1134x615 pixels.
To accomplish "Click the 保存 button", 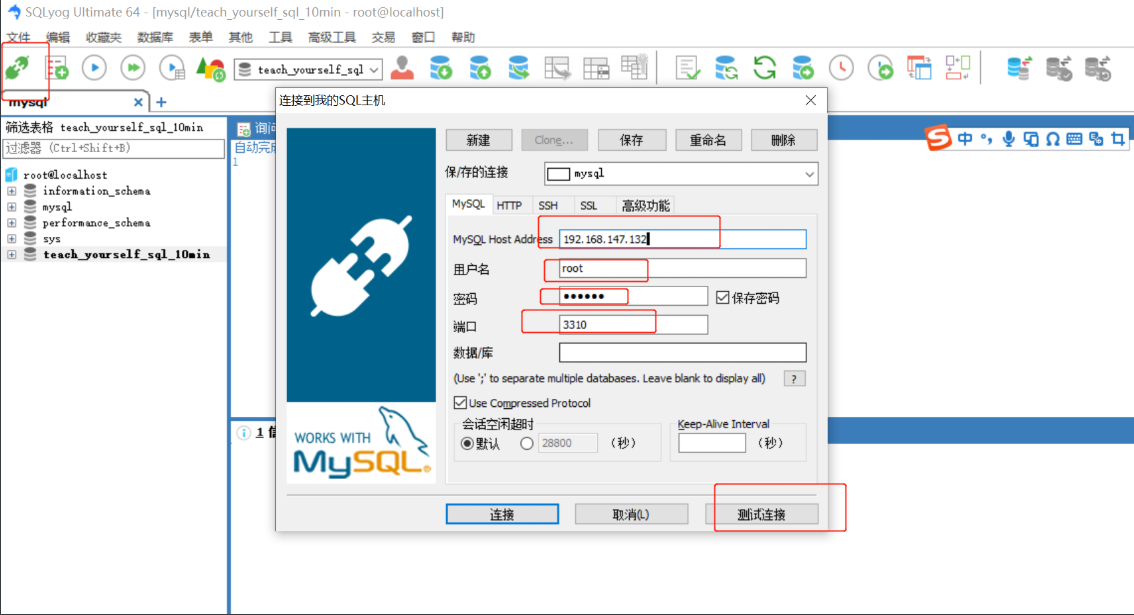I will click(x=631, y=140).
